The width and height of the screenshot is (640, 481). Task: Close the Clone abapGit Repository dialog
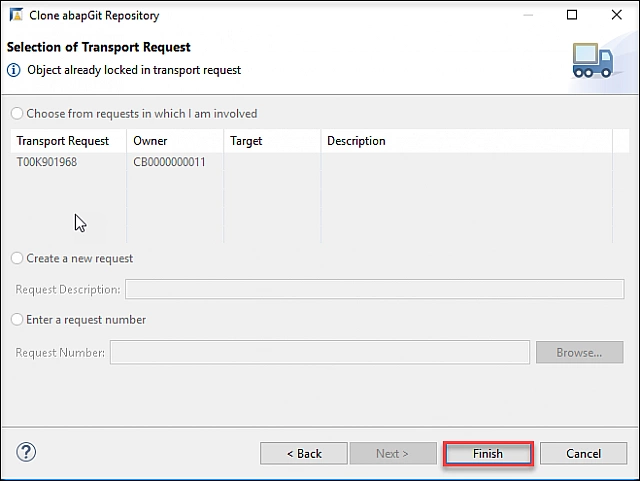pyautogui.click(x=616, y=15)
